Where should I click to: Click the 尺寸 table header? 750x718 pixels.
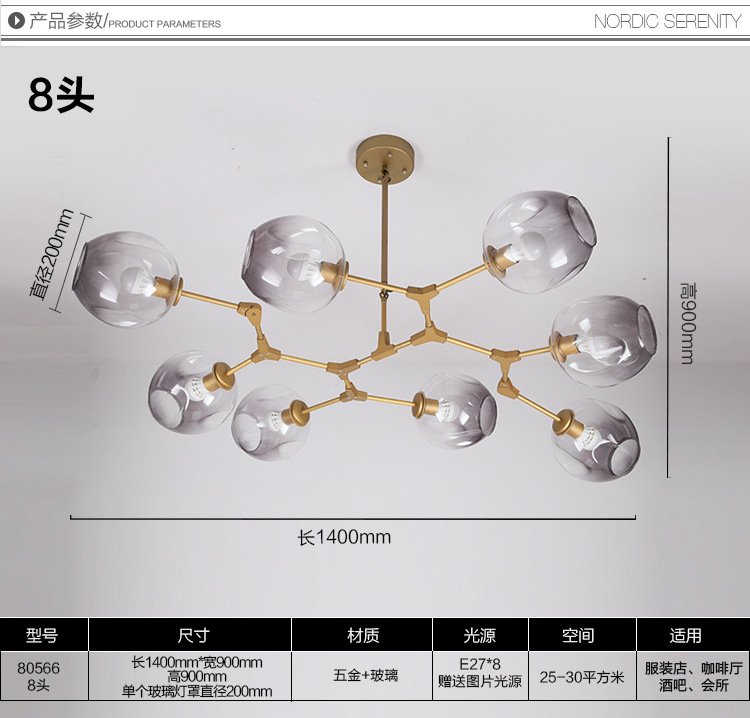tap(190, 635)
